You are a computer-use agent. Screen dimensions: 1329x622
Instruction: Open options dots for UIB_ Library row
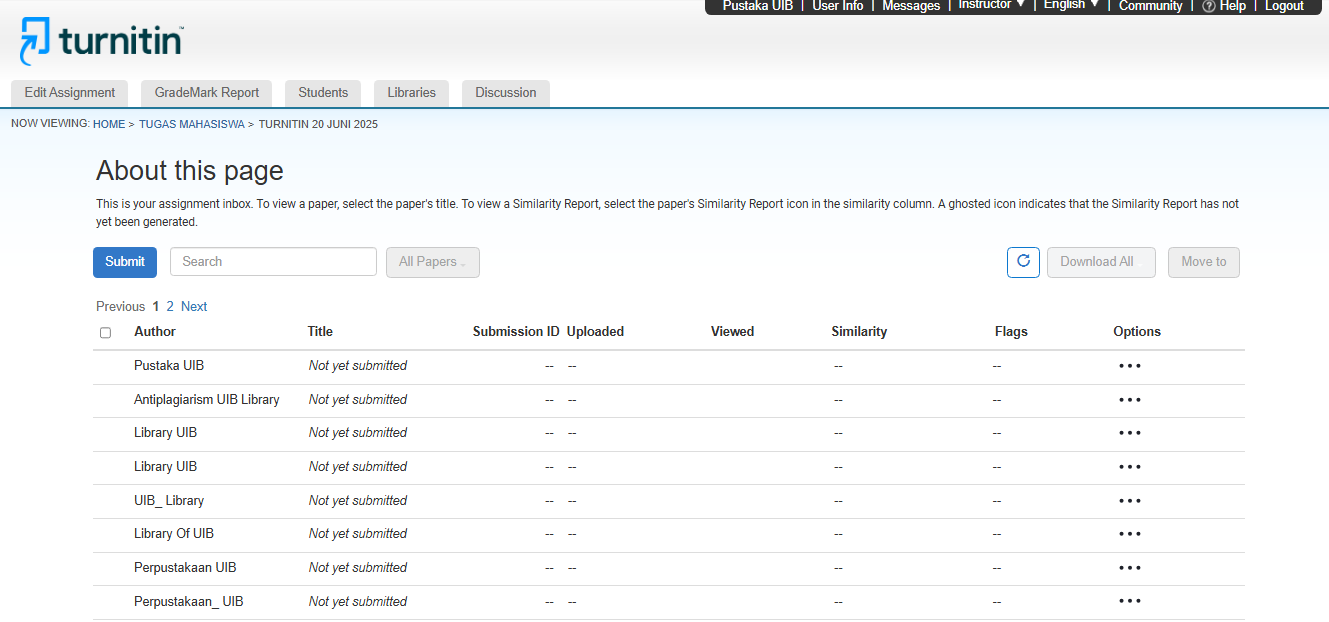(x=1130, y=501)
